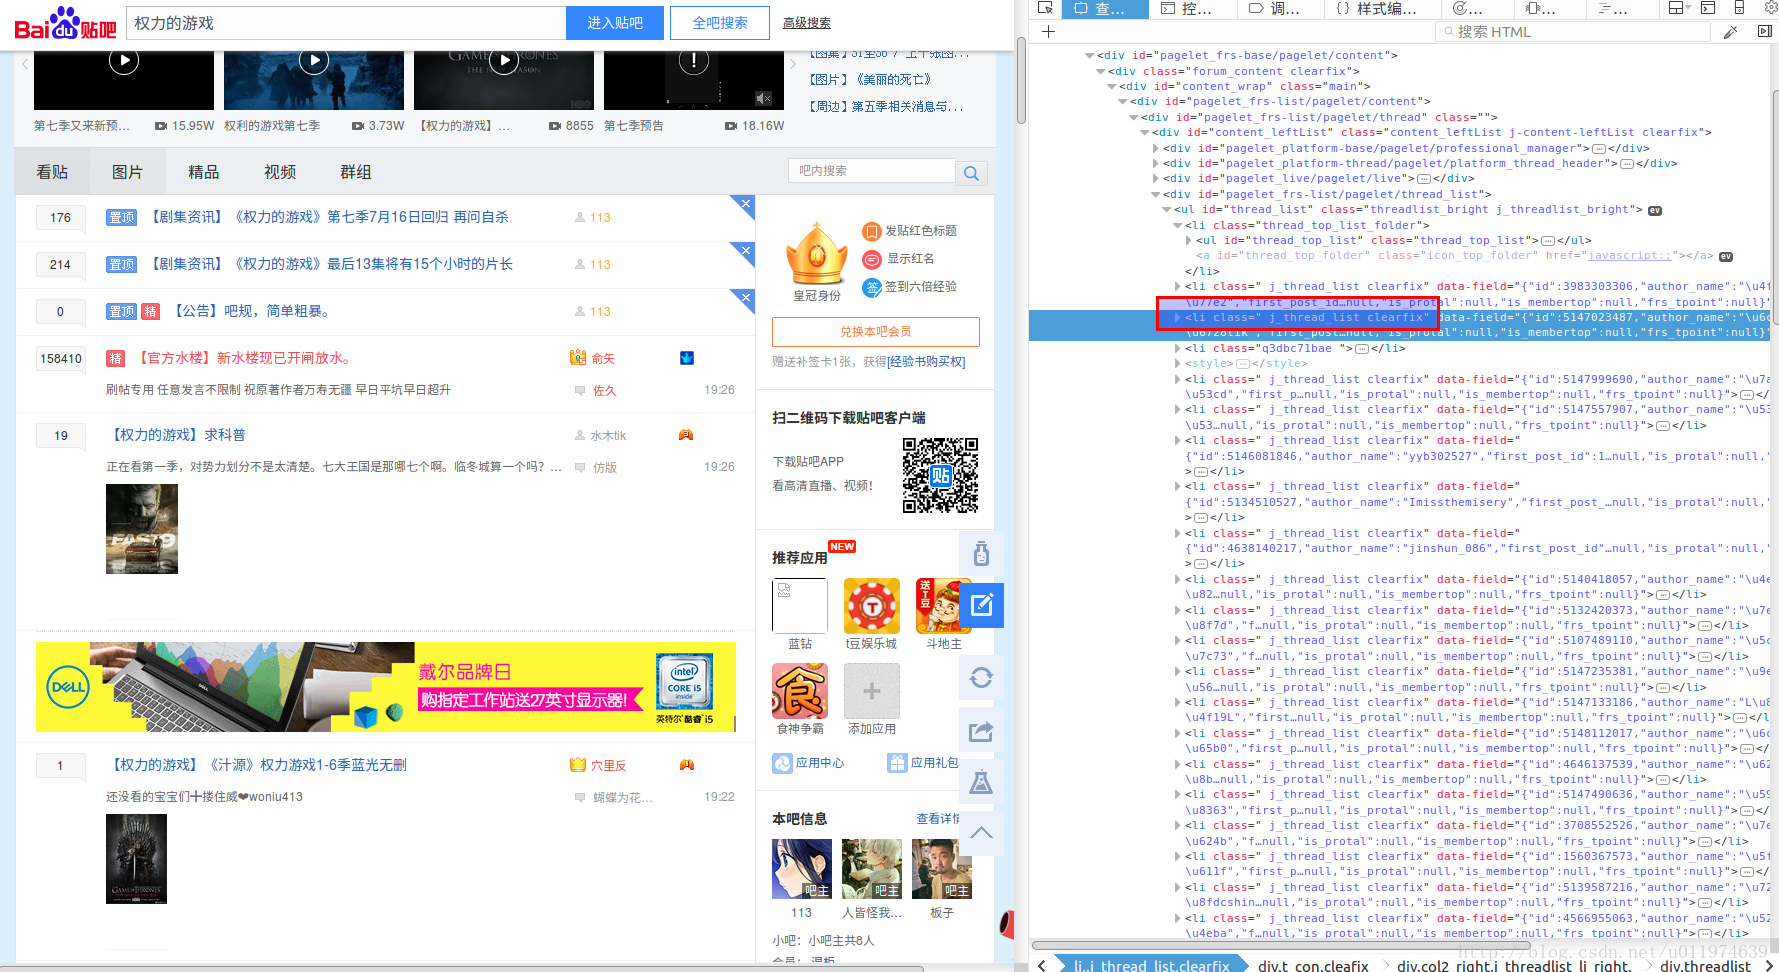Toggle DevTools split console icon

[x=1708, y=8]
